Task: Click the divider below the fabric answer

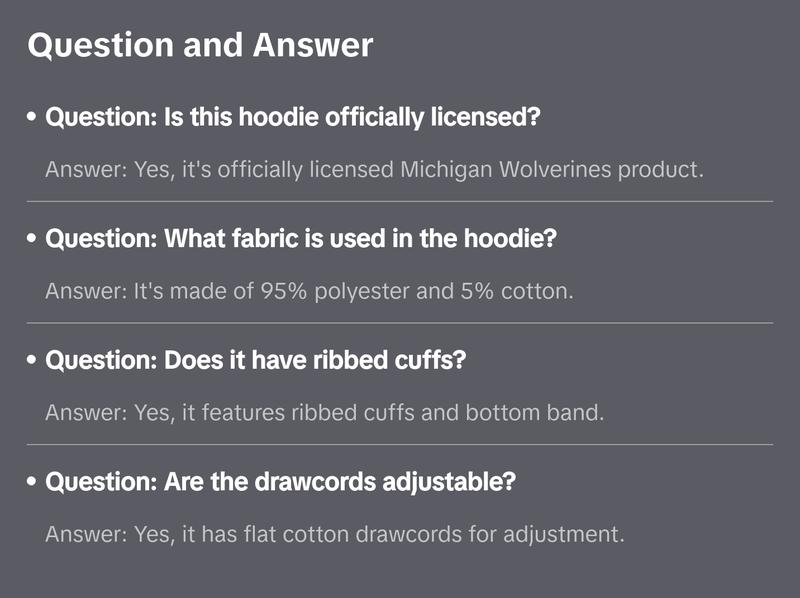Action: (400, 323)
